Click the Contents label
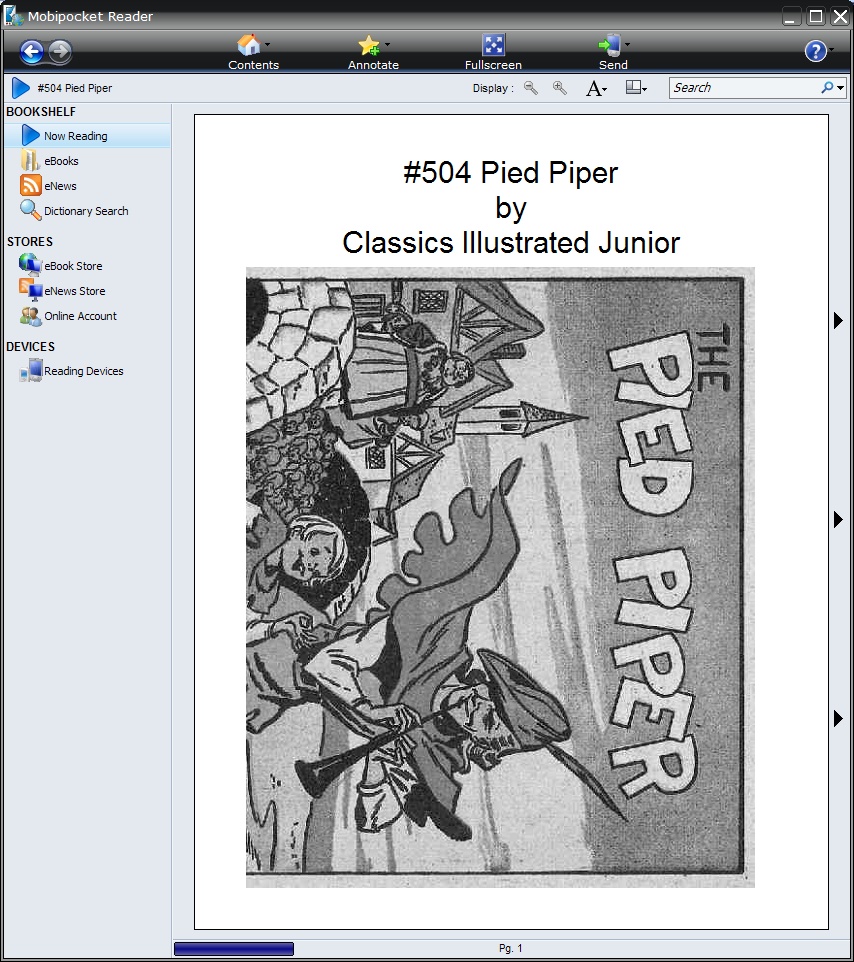Image resolution: width=854 pixels, height=962 pixels. click(253, 65)
